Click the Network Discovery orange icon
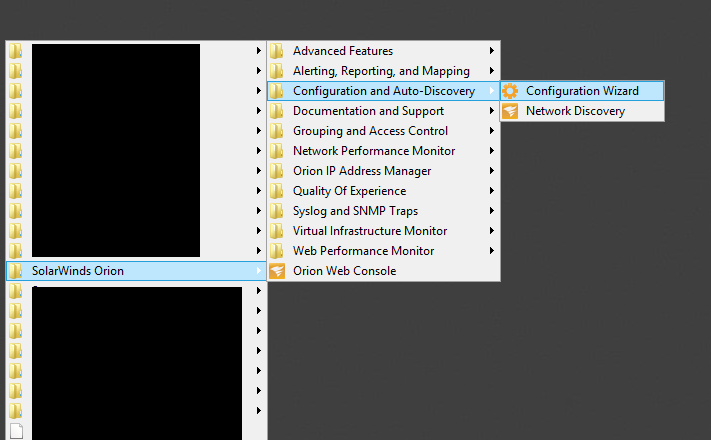This screenshot has height=440, width=711. (510, 111)
